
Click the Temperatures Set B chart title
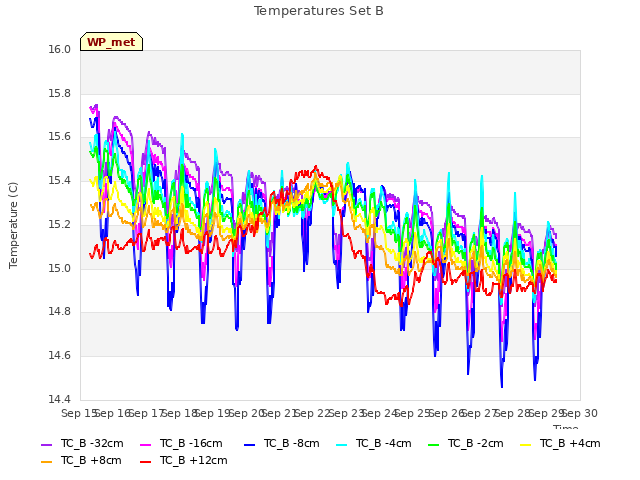pyautogui.click(x=318, y=11)
